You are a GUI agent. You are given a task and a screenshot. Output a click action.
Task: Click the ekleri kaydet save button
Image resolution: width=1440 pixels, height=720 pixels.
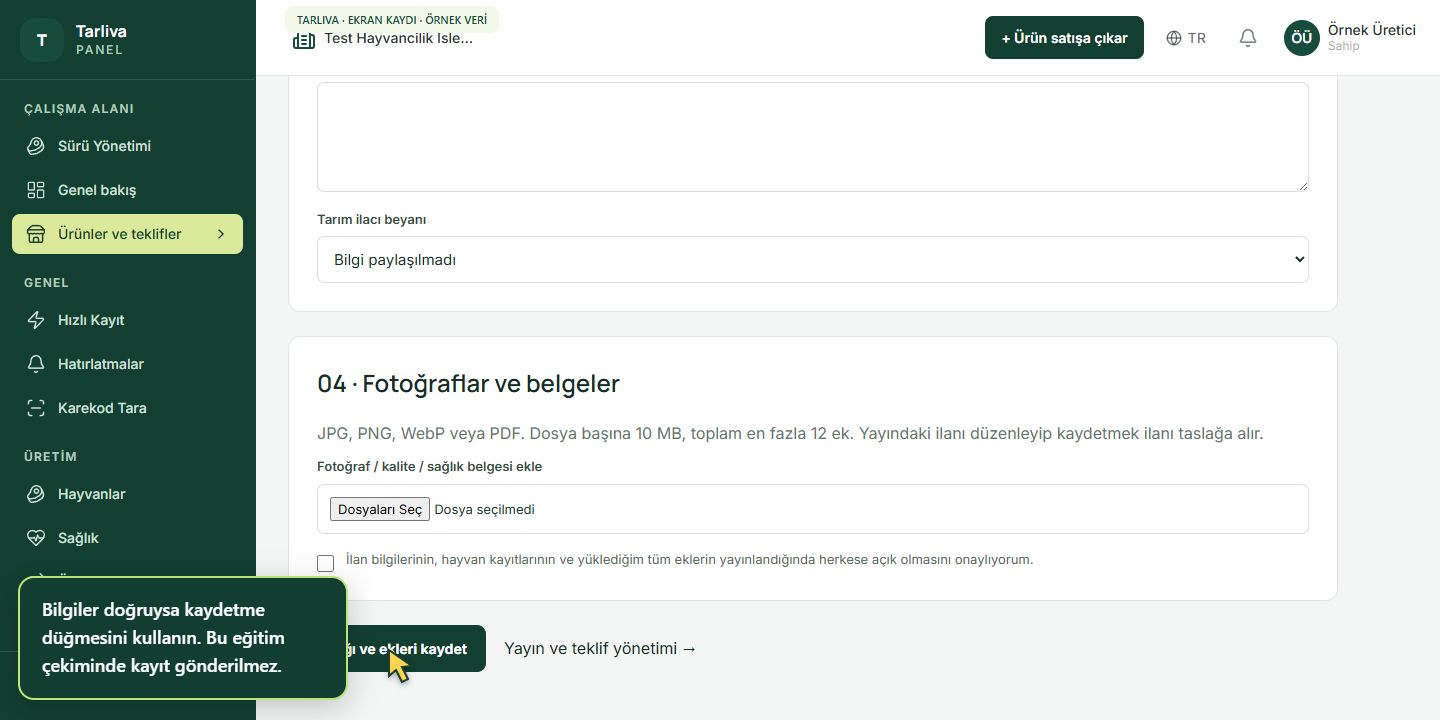click(x=416, y=648)
